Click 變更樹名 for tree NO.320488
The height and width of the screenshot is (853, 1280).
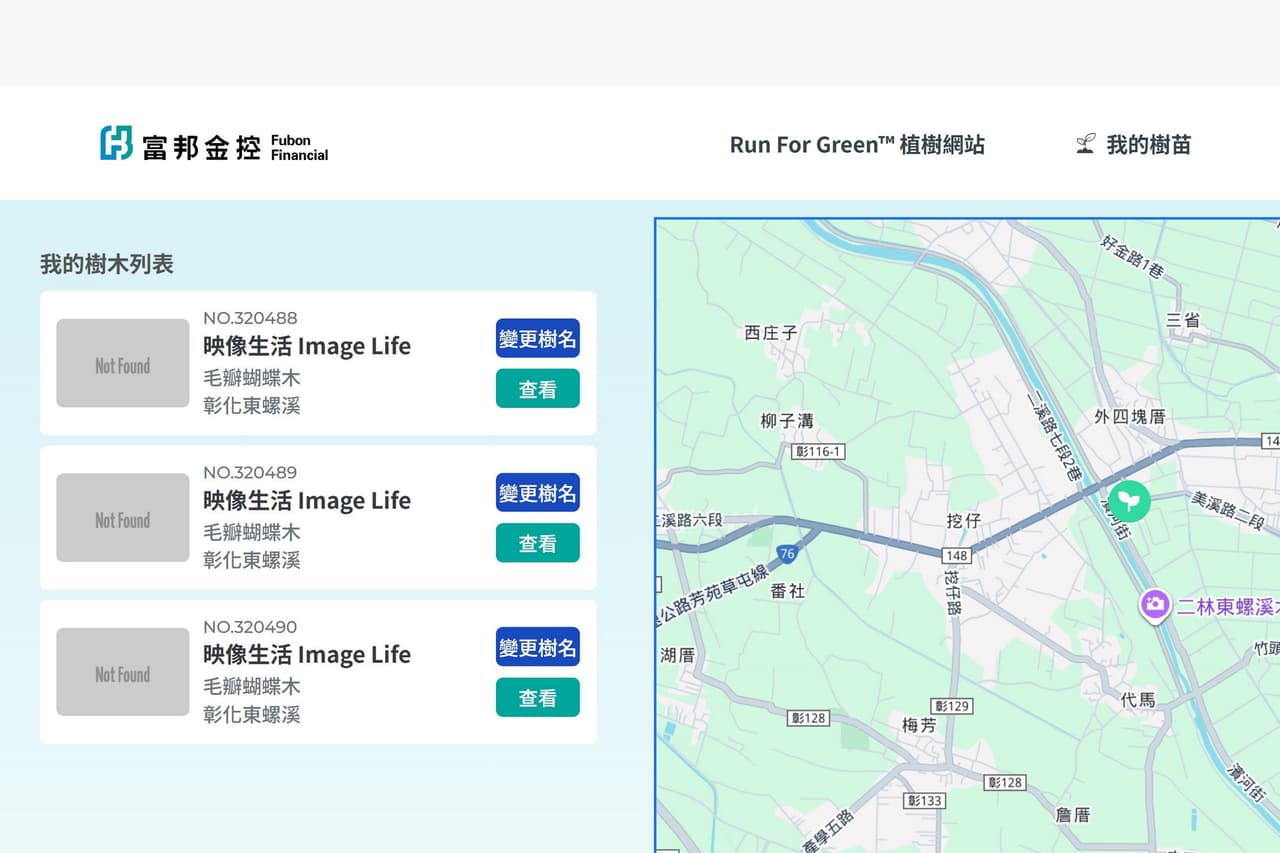[x=538, y=338]
